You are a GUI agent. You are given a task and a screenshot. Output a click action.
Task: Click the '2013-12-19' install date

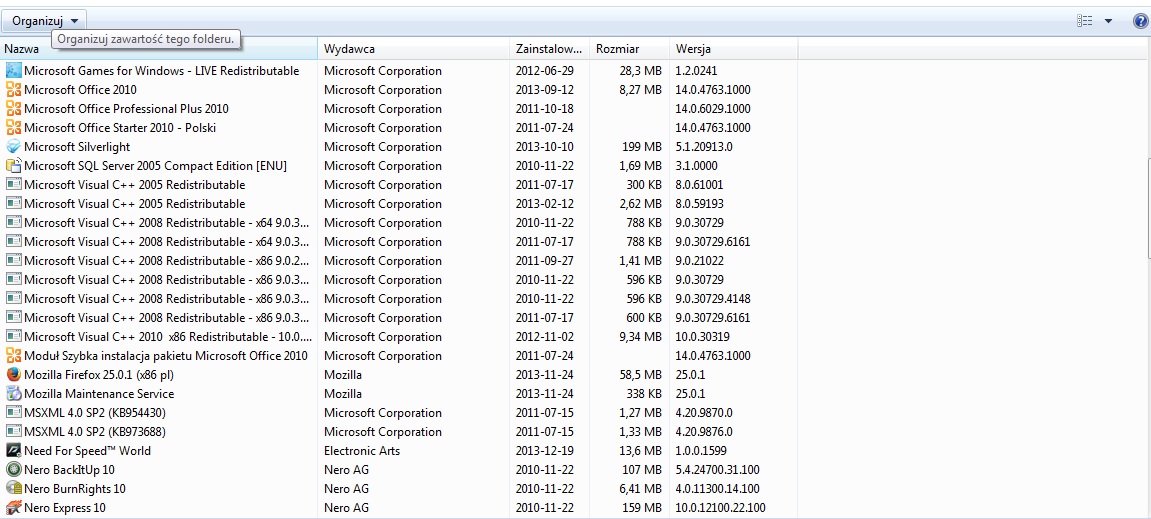tap(545, 451)
